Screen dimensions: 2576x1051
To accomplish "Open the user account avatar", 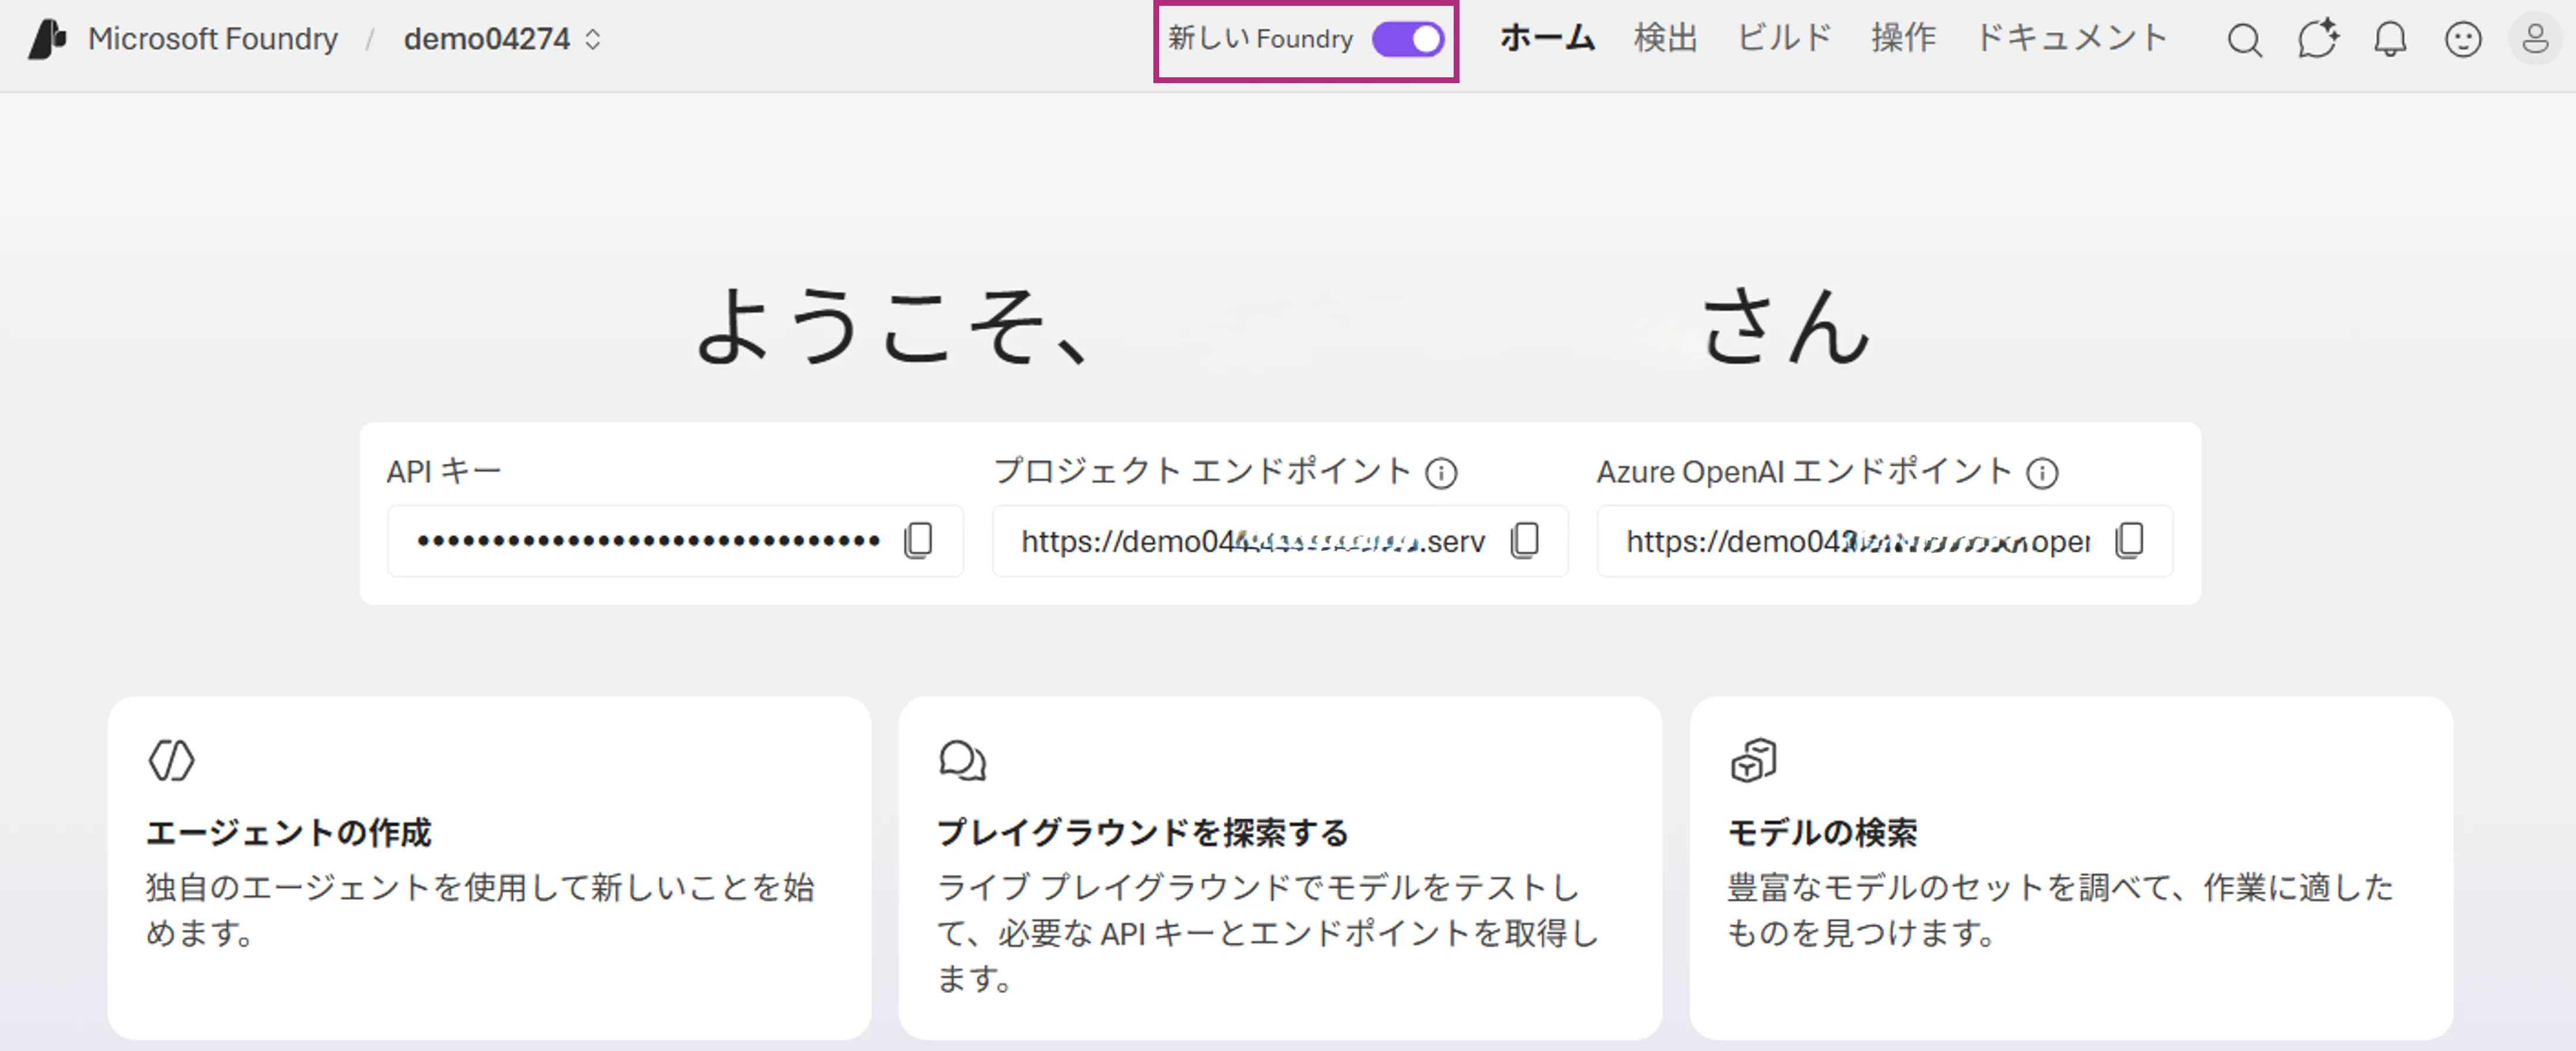I will tap(2535, 40).
